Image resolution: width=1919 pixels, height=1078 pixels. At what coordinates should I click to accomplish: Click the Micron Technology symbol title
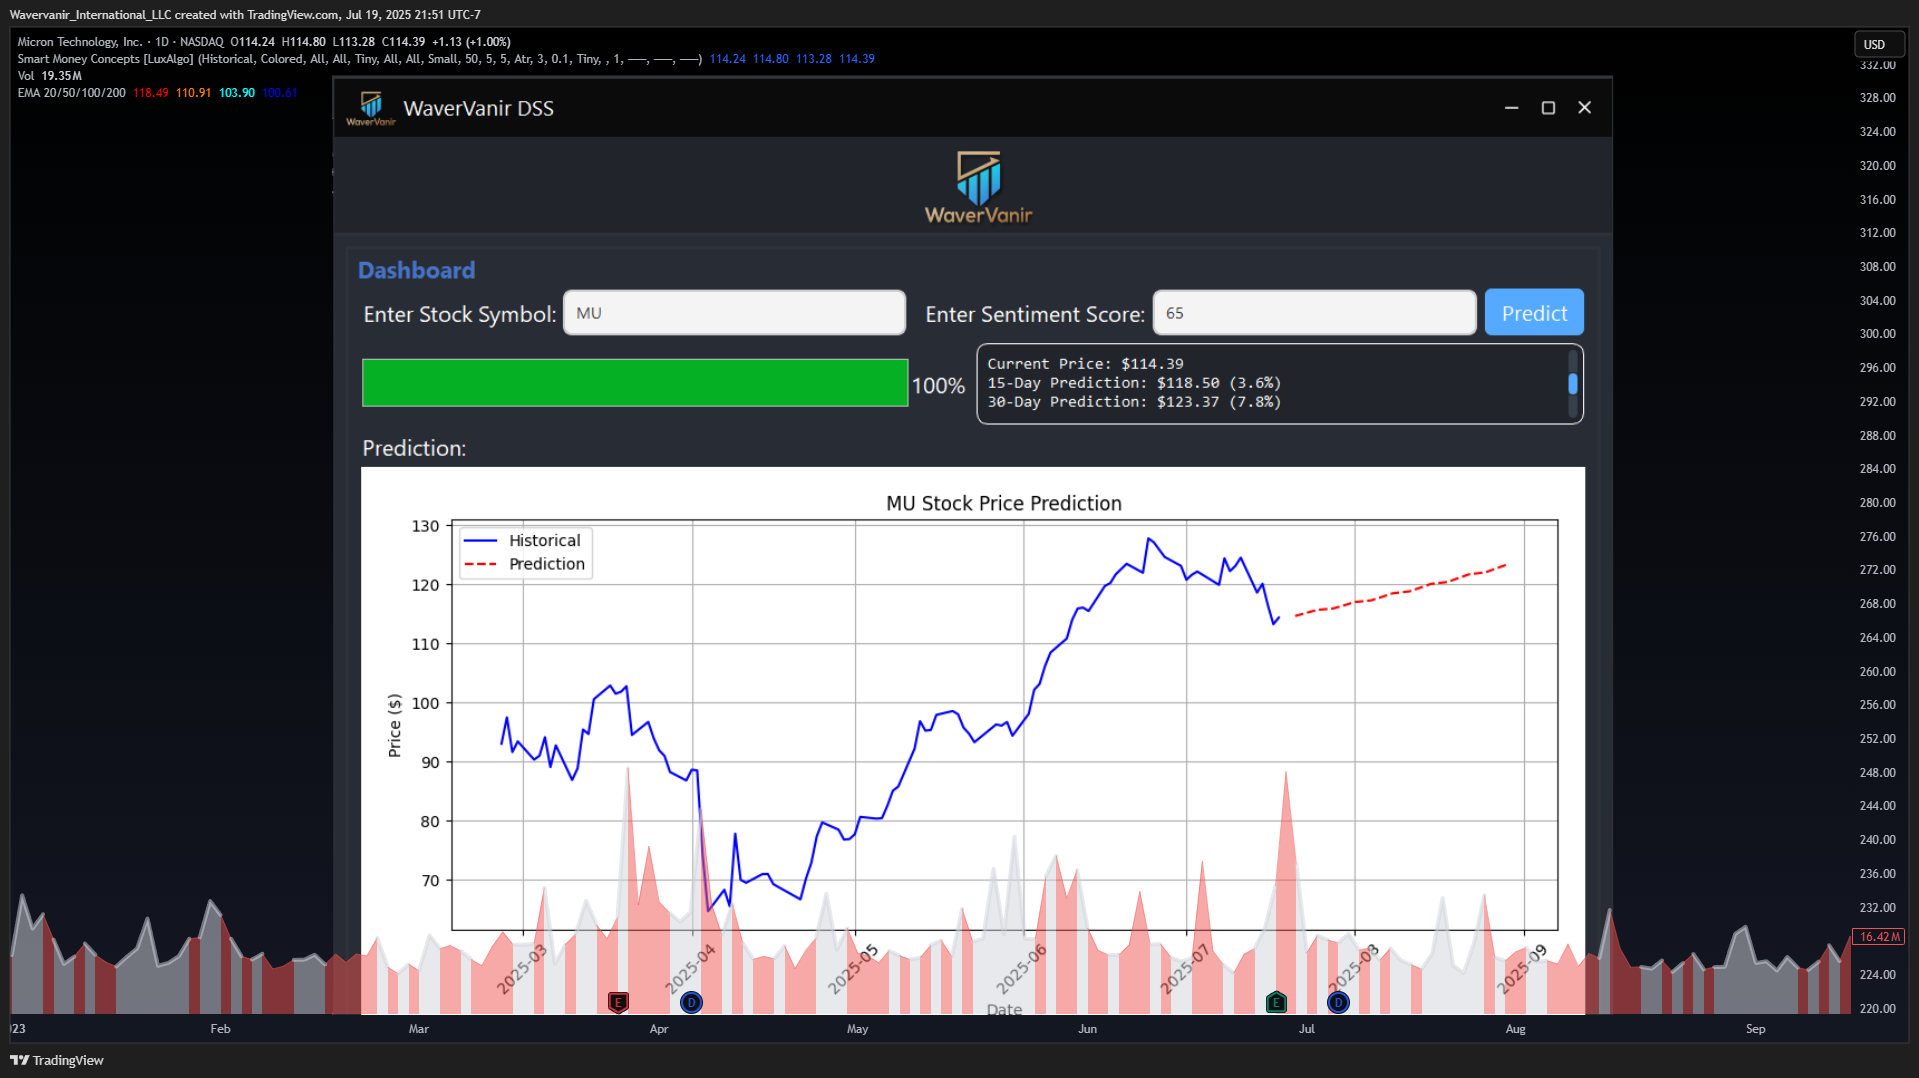click(x=80, y=42)
